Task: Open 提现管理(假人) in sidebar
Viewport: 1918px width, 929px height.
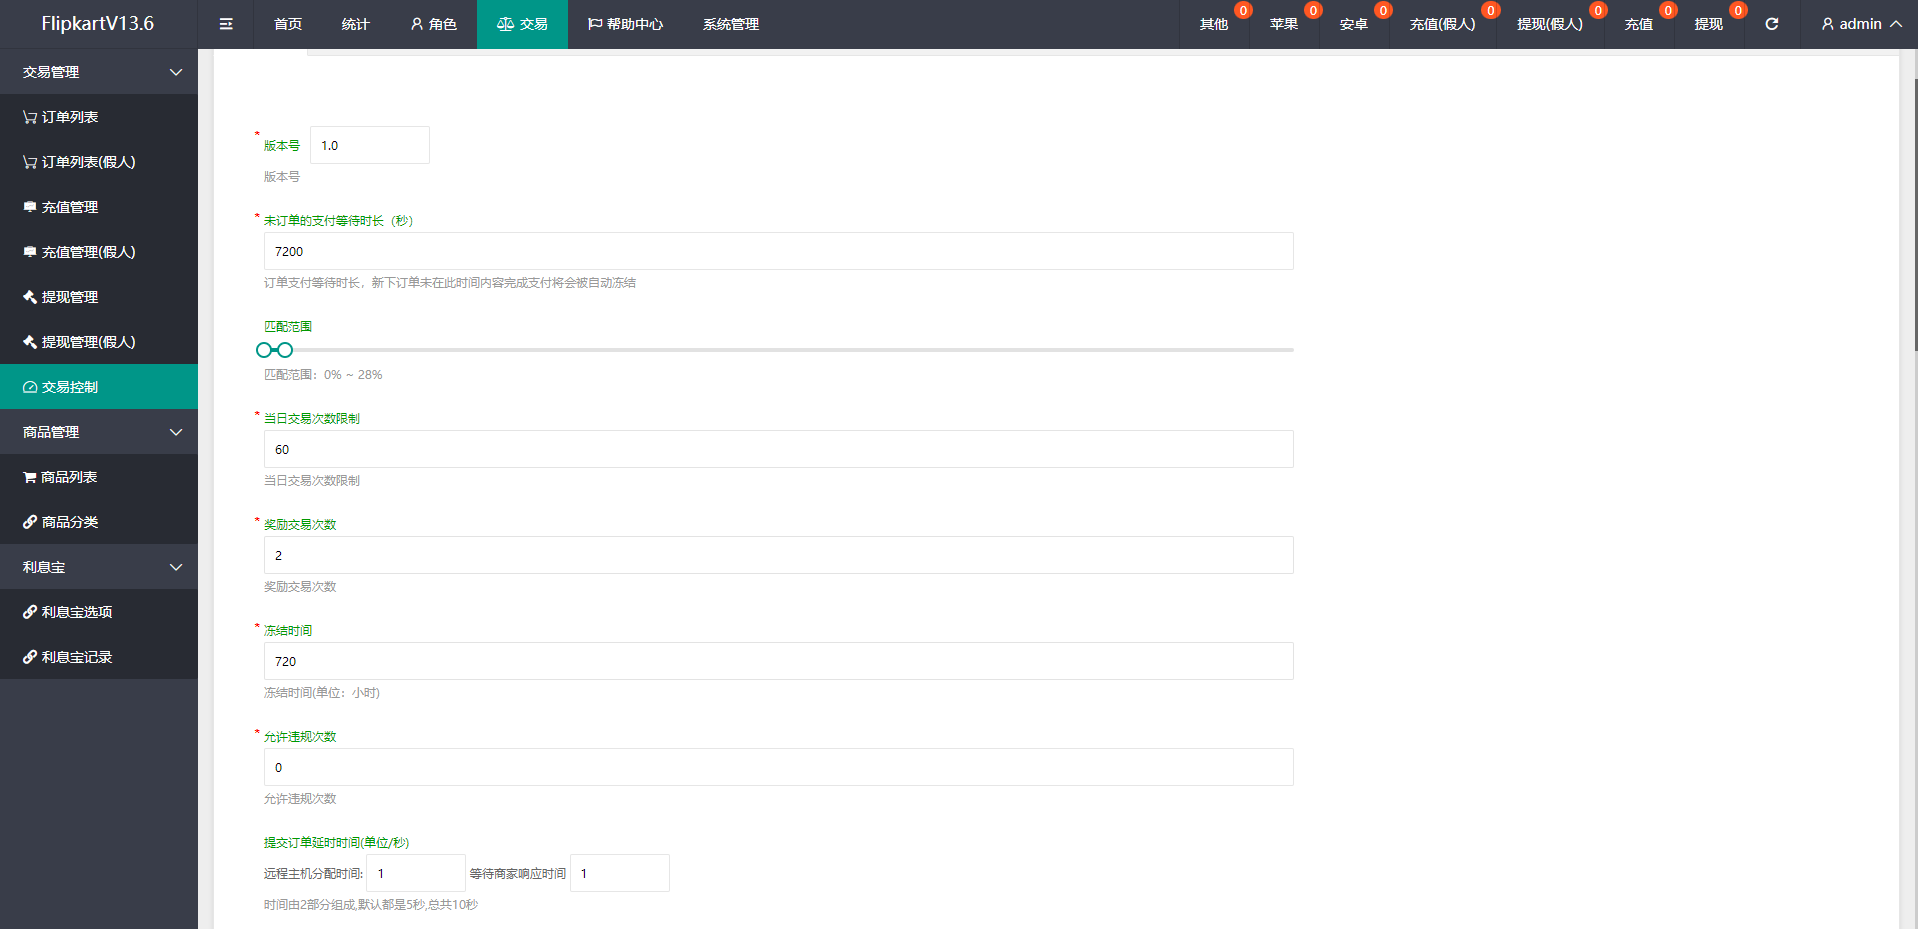Action: tap(99, 342)
